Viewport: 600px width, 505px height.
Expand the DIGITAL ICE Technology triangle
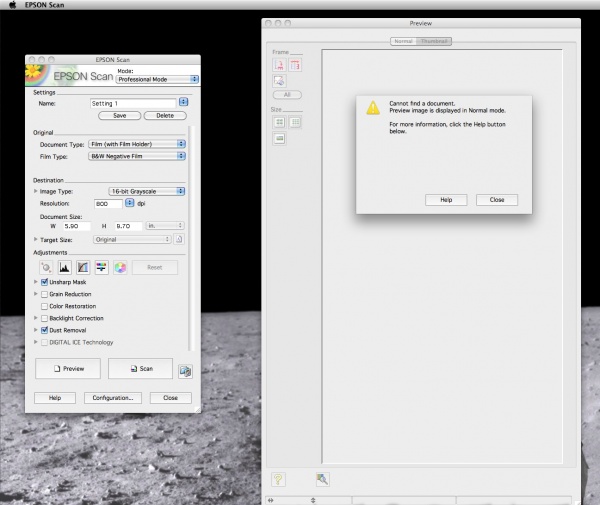36,342
